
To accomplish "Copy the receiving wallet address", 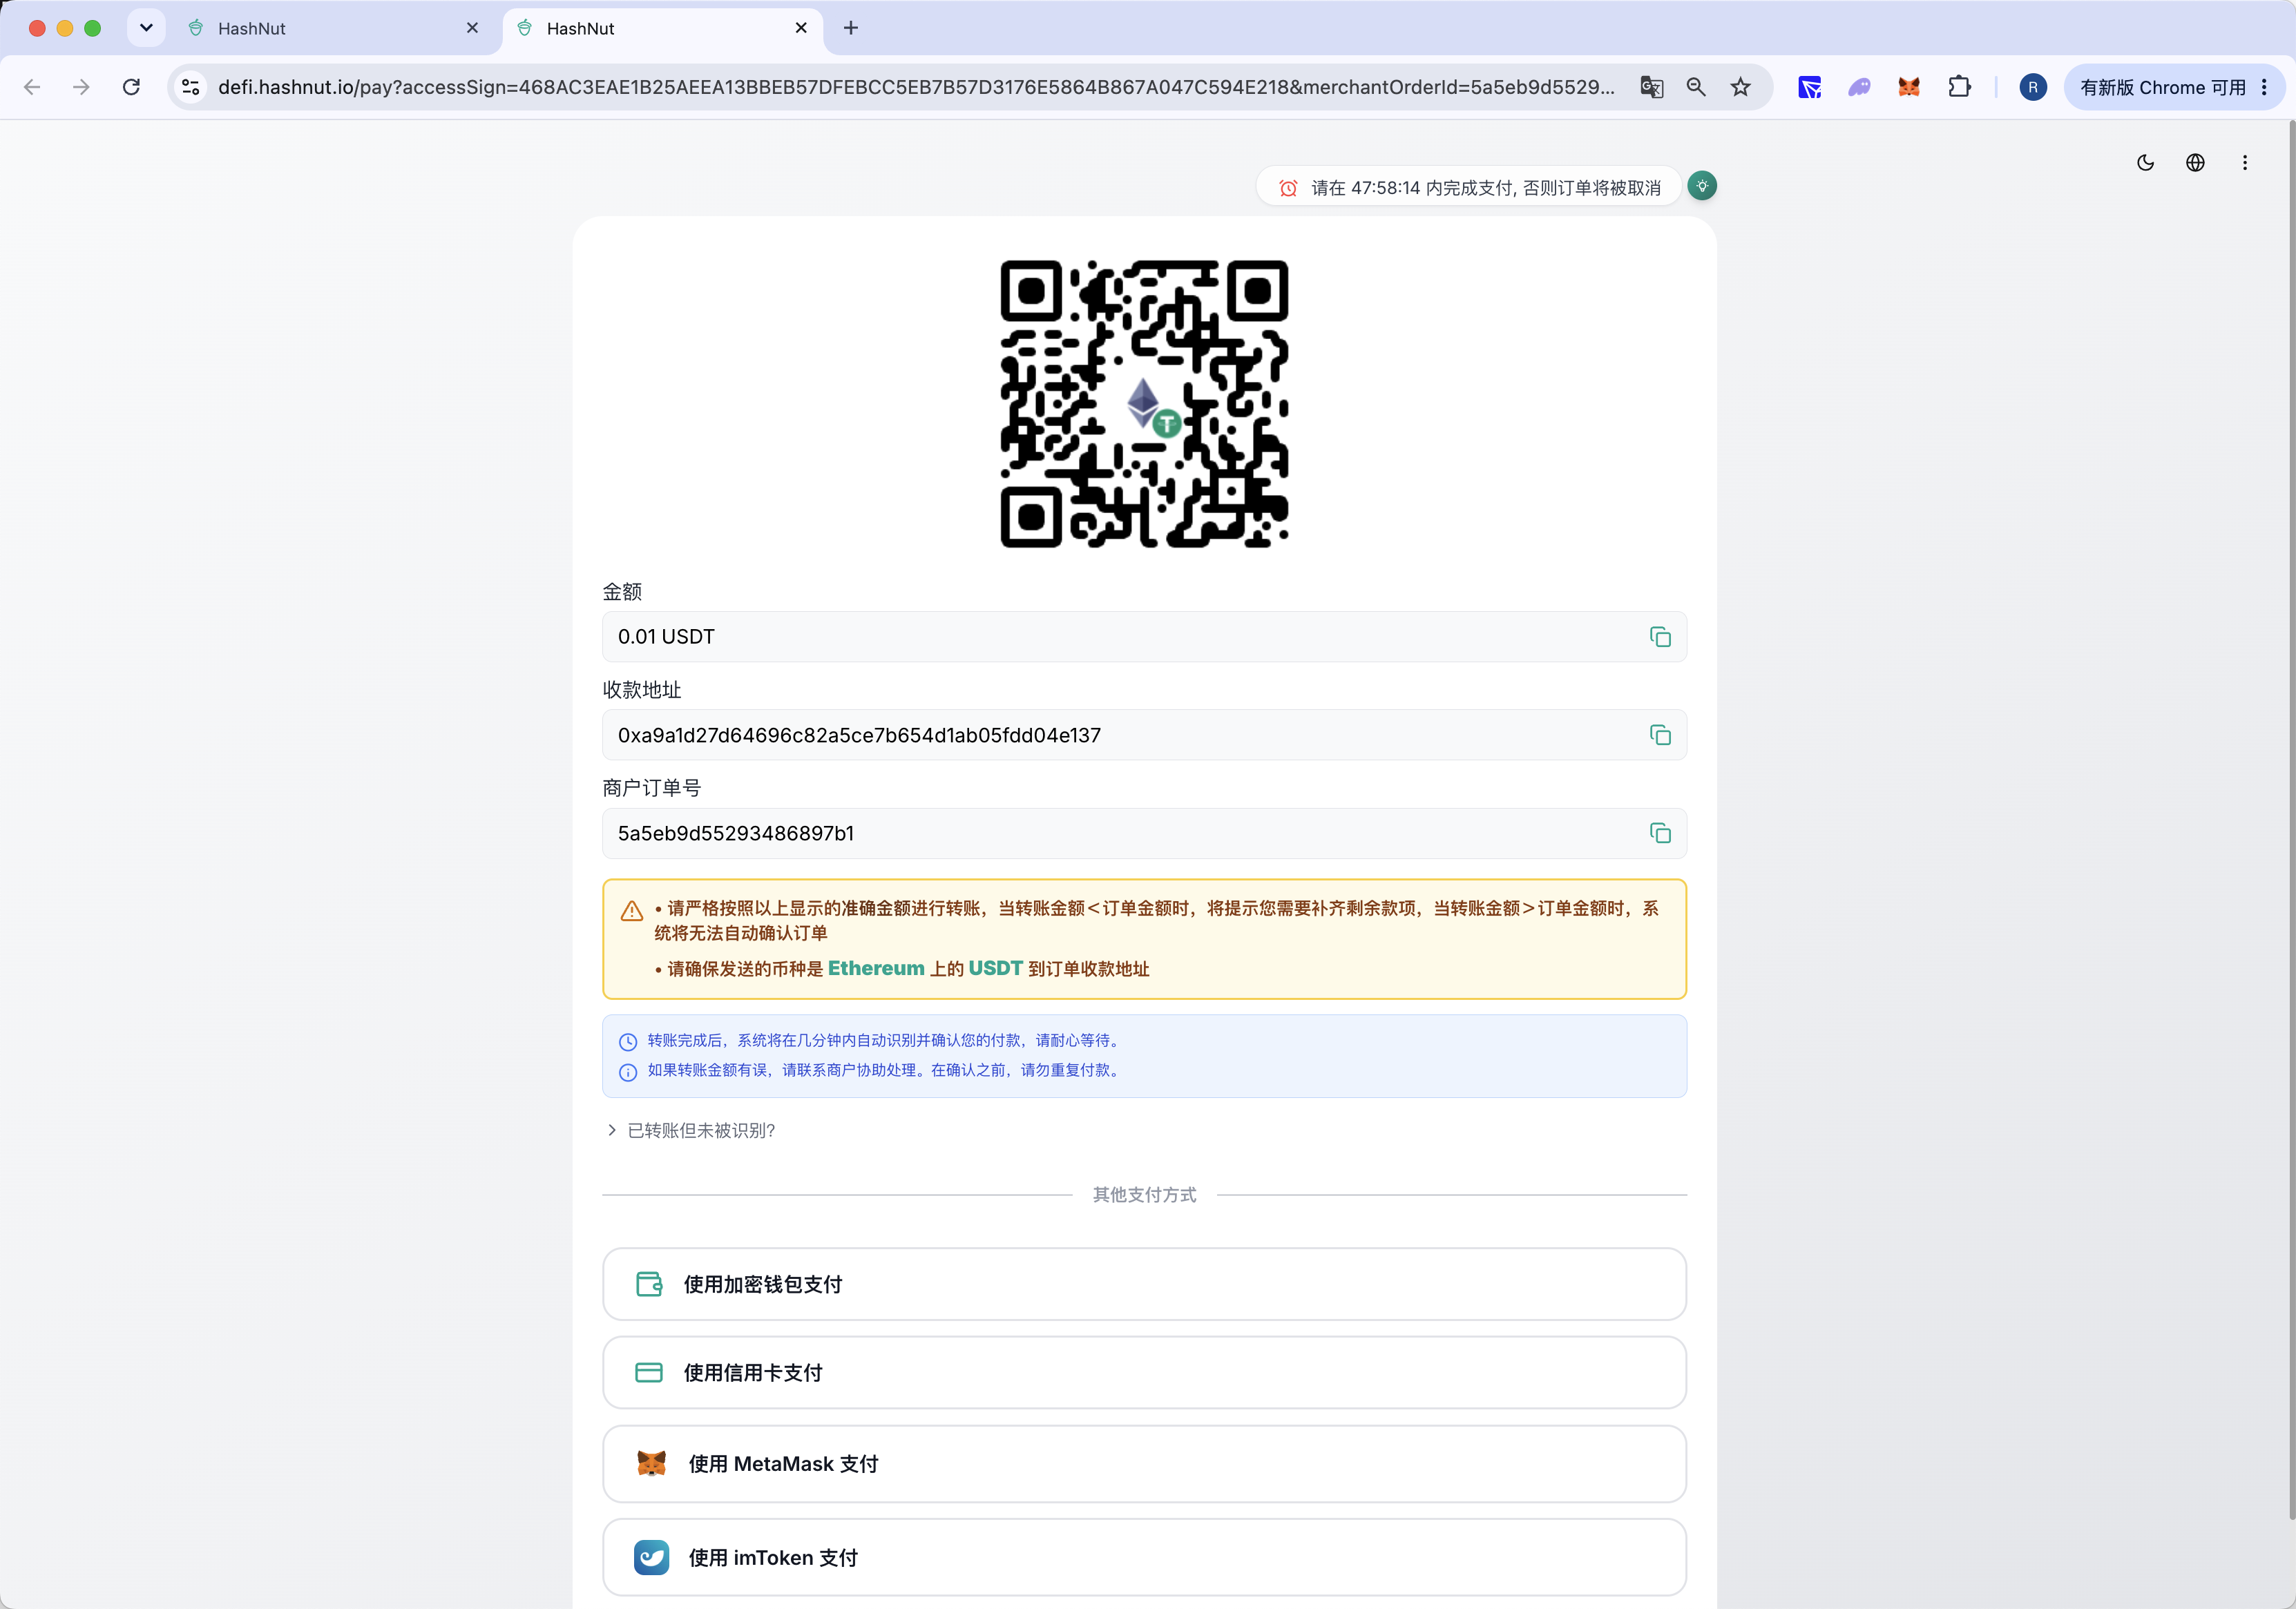I will 1660,735.
